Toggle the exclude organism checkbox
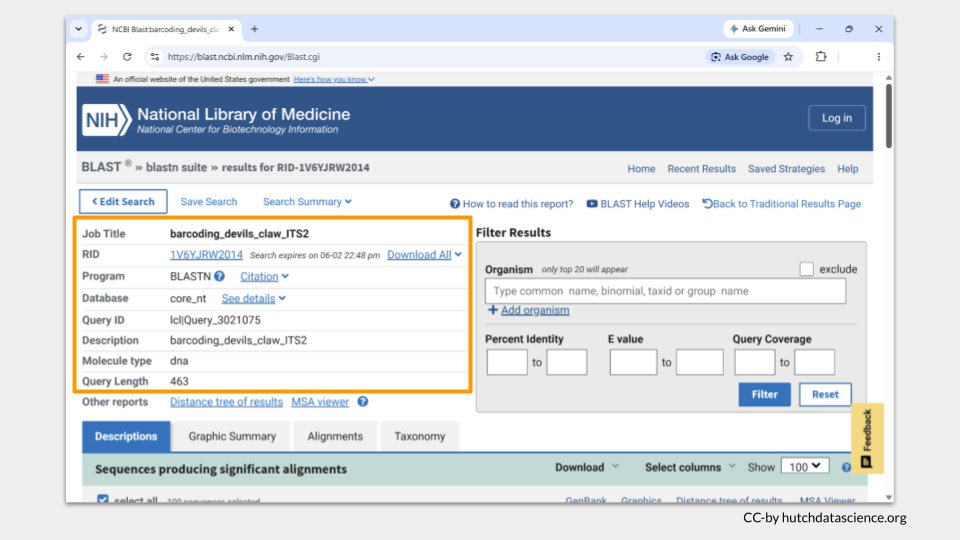 coord(806,269)
